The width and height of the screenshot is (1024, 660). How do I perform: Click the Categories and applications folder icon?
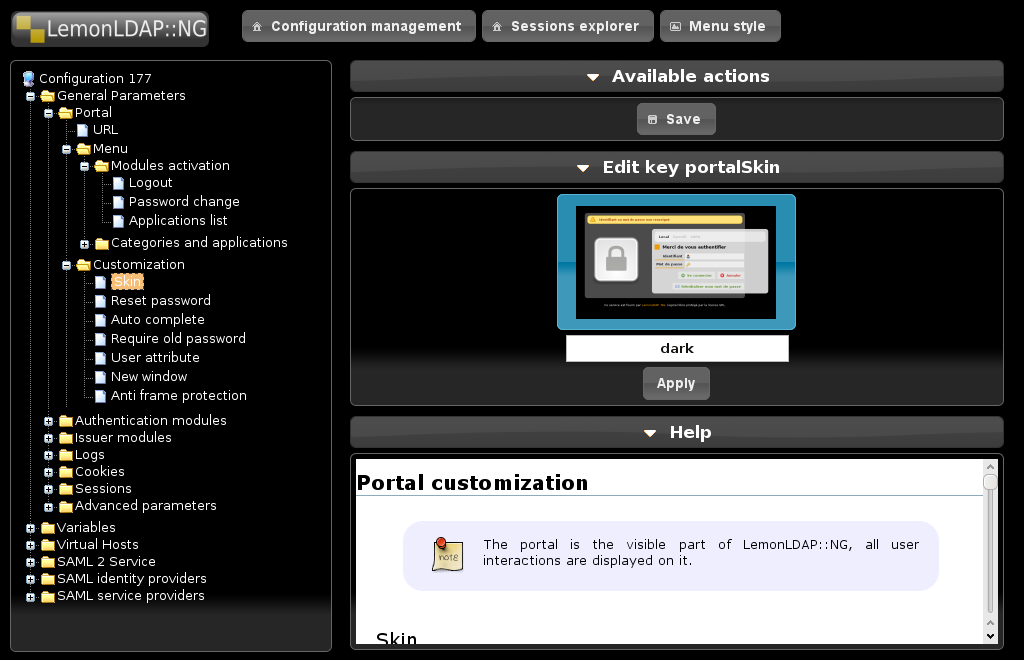[x=101, y=244]
